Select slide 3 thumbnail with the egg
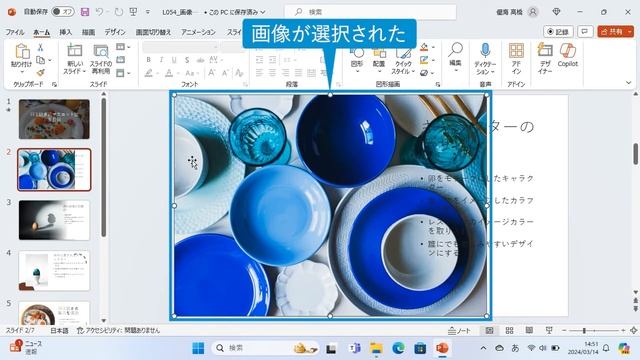Image resolution: width=640 pixels, height=360 pixels. [54, 220]
